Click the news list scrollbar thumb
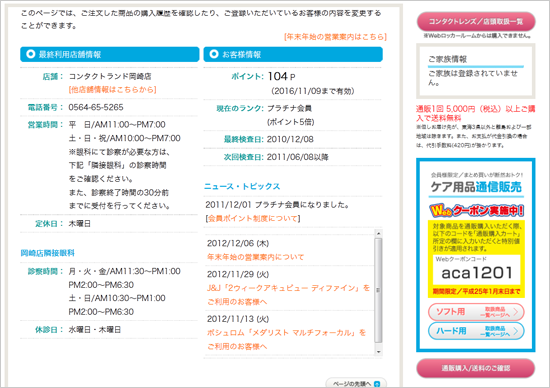 [378, 290]
